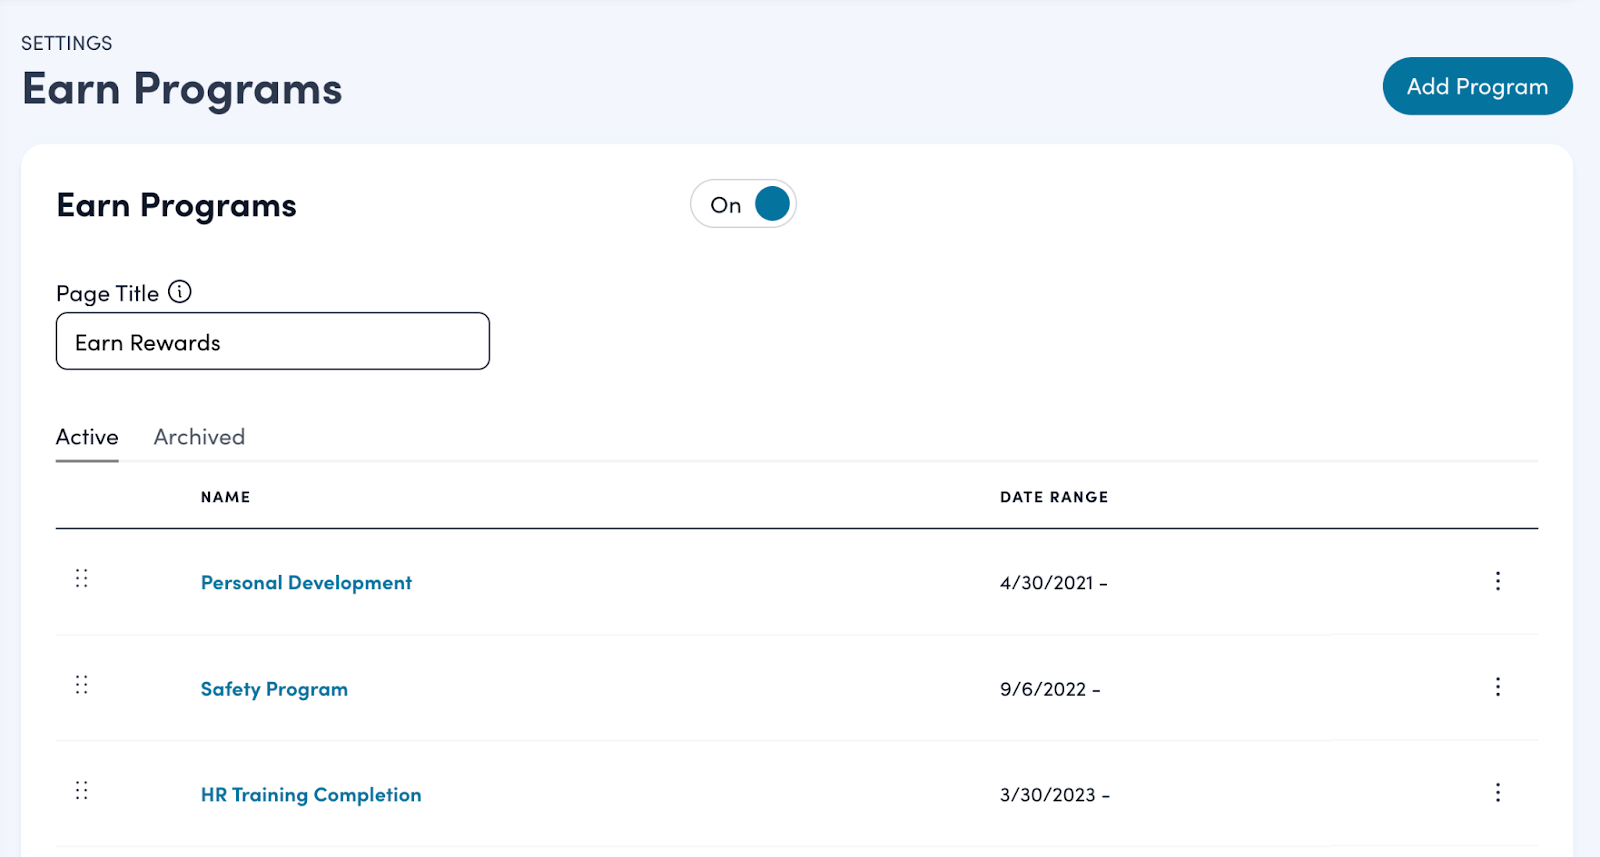Switch to the Archived tab

click(199, 437)
